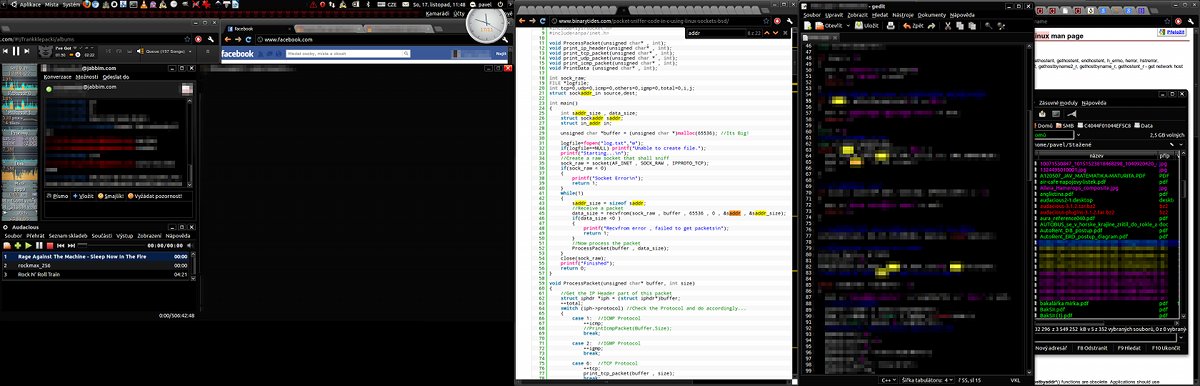Screen dimensions: 1200x386
Task: Open Aplikace menu in top panel
Action: click(x=30, y=5)
